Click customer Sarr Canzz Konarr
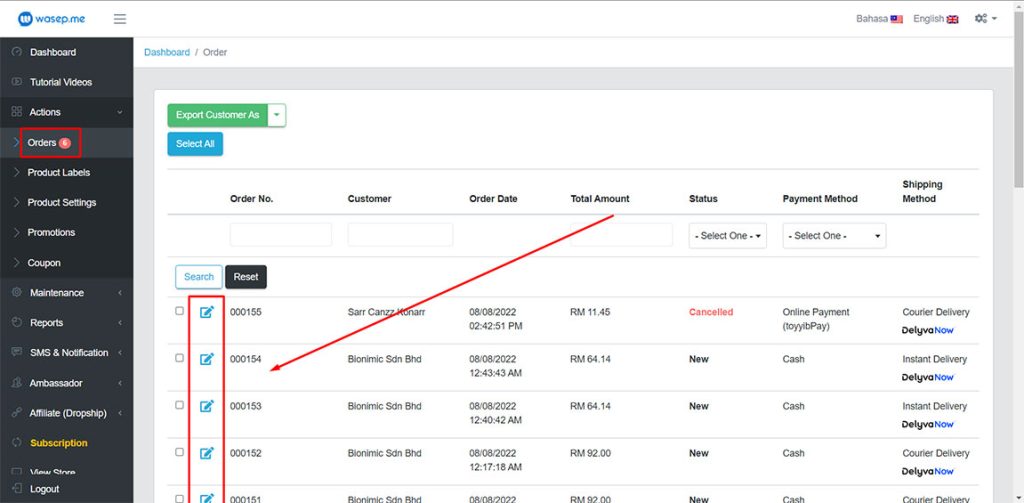Image resolution: width=1024 pixels, height=503 pixels. coord(386,312)
